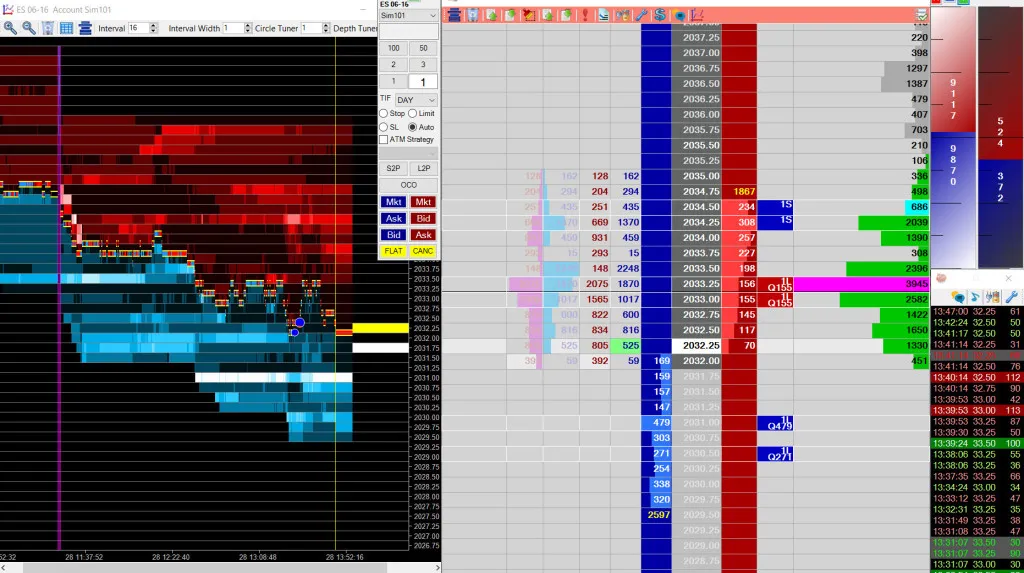The image size is (1024, 573).
Task: Enable the ATM Strategy checkbox
Action: [383, 140]
